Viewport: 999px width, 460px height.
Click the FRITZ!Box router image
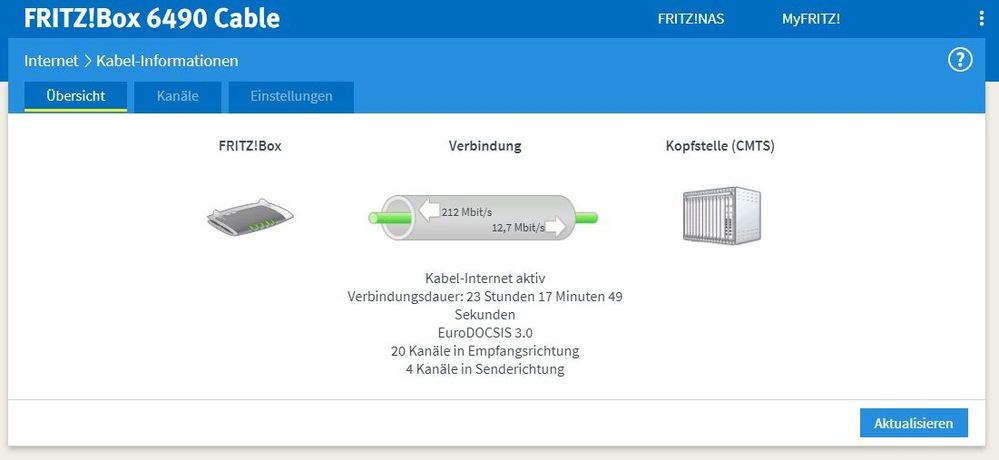[250, 216]
